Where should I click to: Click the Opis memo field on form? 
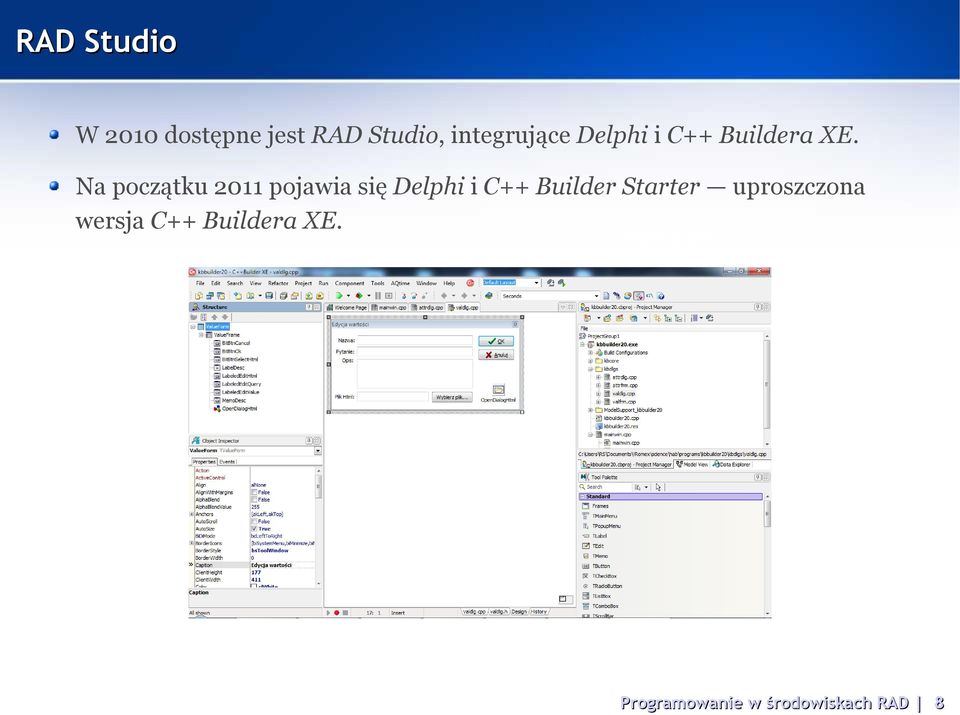pos(414,373)
